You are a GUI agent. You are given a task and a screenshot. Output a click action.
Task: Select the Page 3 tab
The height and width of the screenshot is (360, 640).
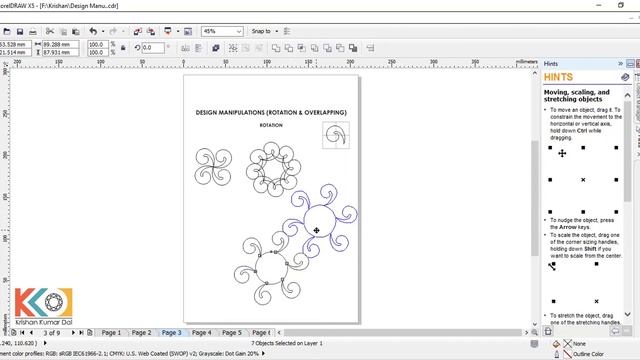(171, 333)
